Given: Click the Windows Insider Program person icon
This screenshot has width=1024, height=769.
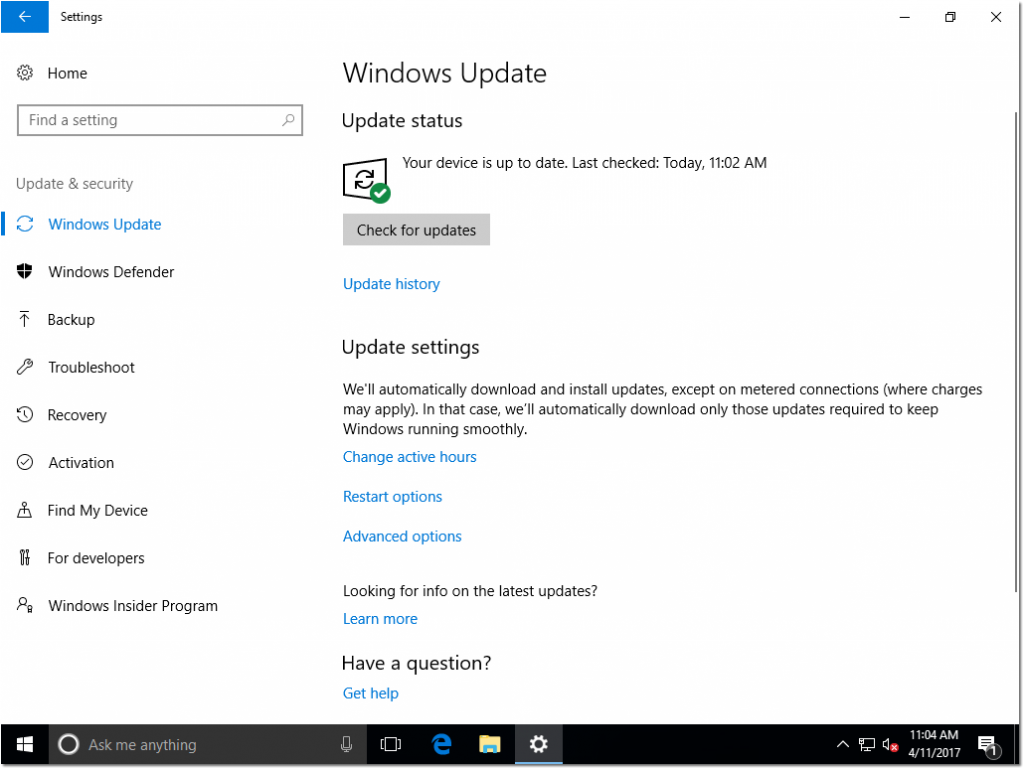Looking at the screenshot, I should pyautogui.click(x=25, y=605).
